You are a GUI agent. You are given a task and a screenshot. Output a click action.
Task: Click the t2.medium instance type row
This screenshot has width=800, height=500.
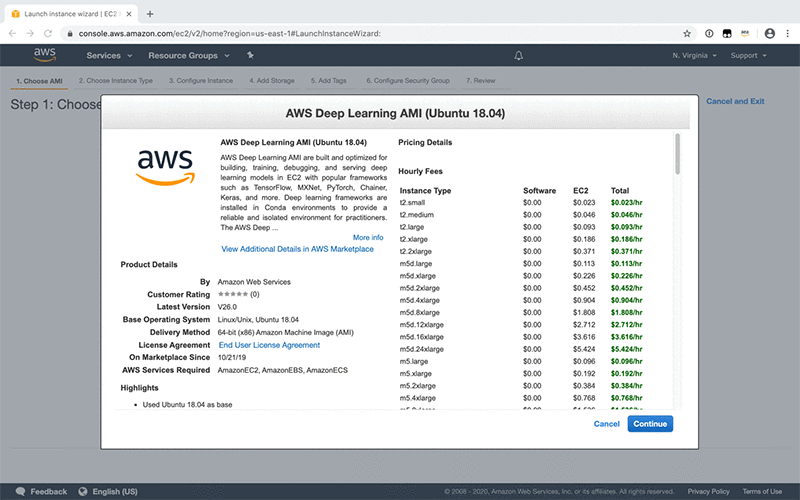click(520, 215)
